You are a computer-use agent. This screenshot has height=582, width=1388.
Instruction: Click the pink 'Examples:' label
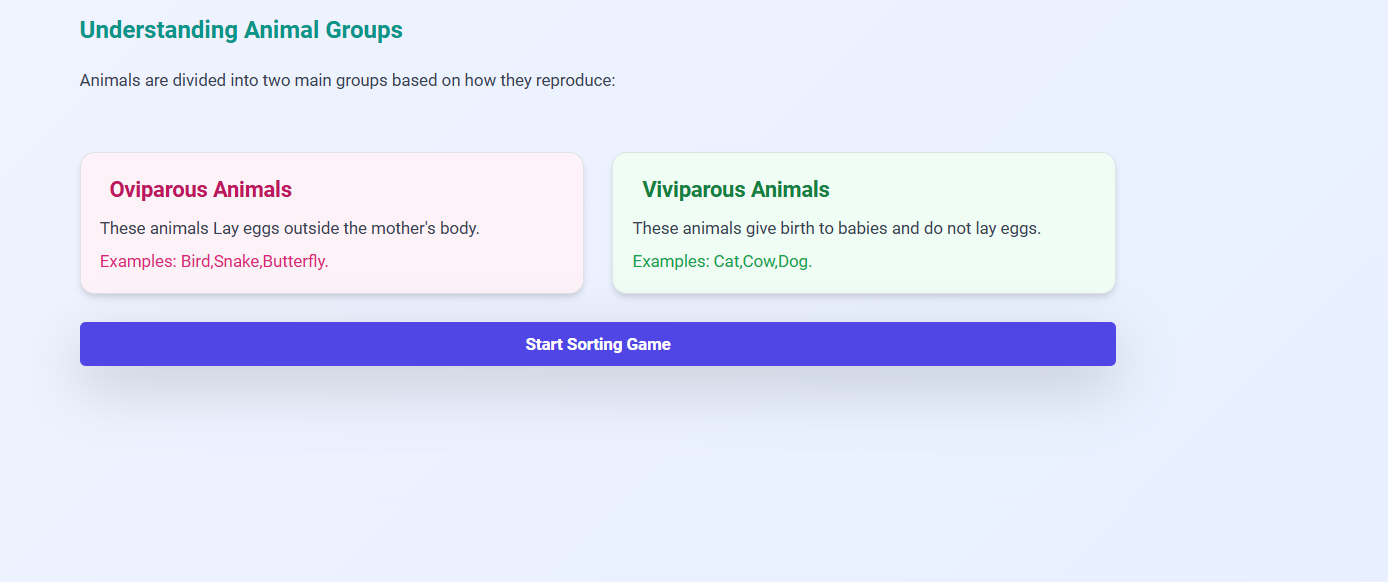tap(138, 261)
